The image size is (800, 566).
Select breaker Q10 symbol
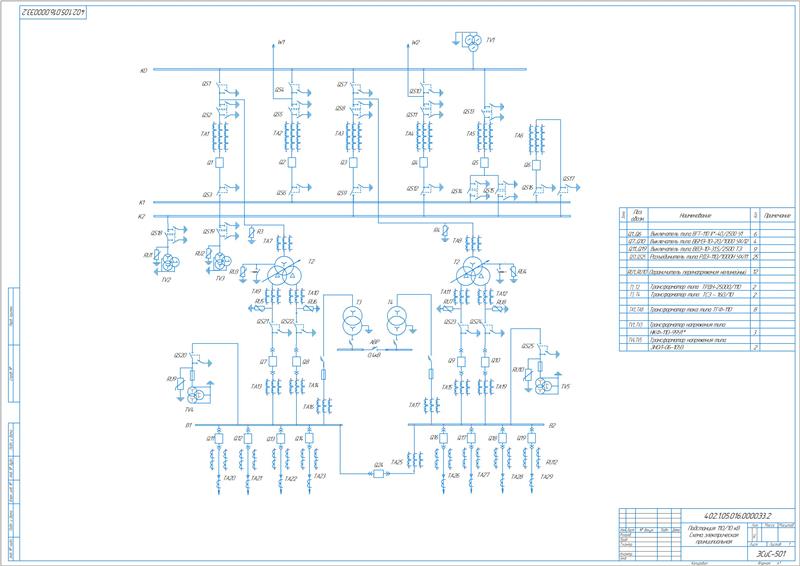(485, 361)
